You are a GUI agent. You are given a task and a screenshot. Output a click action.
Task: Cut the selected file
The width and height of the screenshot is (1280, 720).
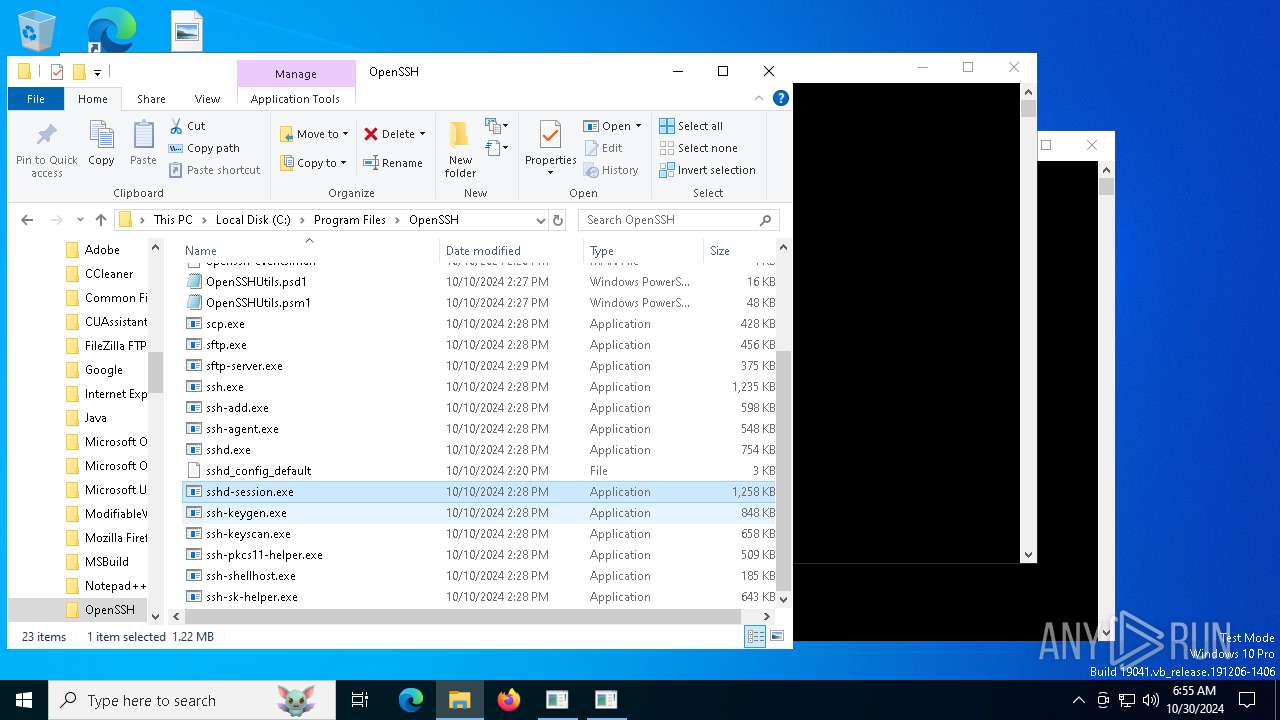(188, 126)
